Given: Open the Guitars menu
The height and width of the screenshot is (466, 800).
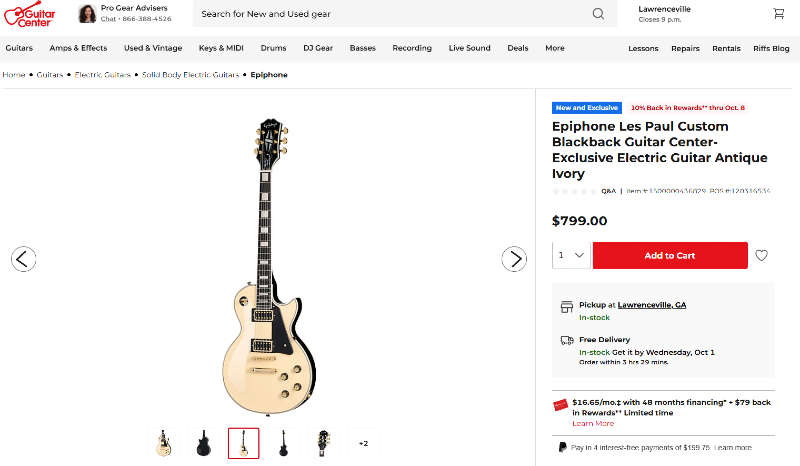Looking at the screenshot, I should pos(19,48).
